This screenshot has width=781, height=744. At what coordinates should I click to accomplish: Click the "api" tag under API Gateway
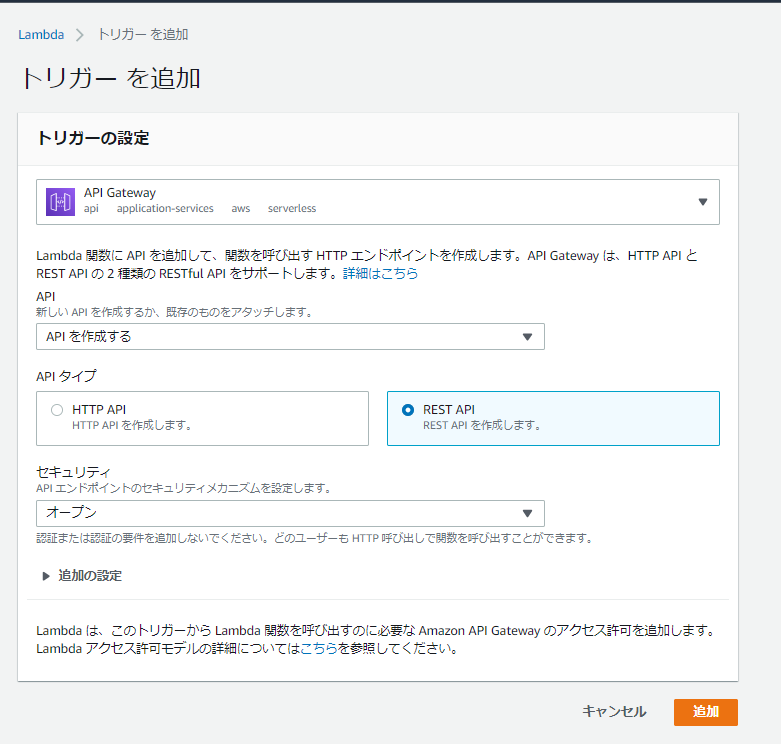pyautogui.click(x=91, y=209)
